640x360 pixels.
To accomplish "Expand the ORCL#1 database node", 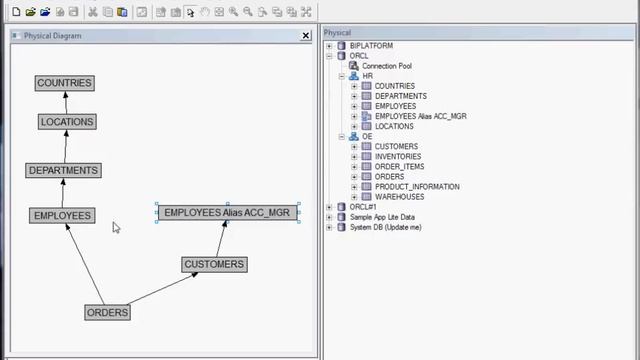I will point(329,207).
